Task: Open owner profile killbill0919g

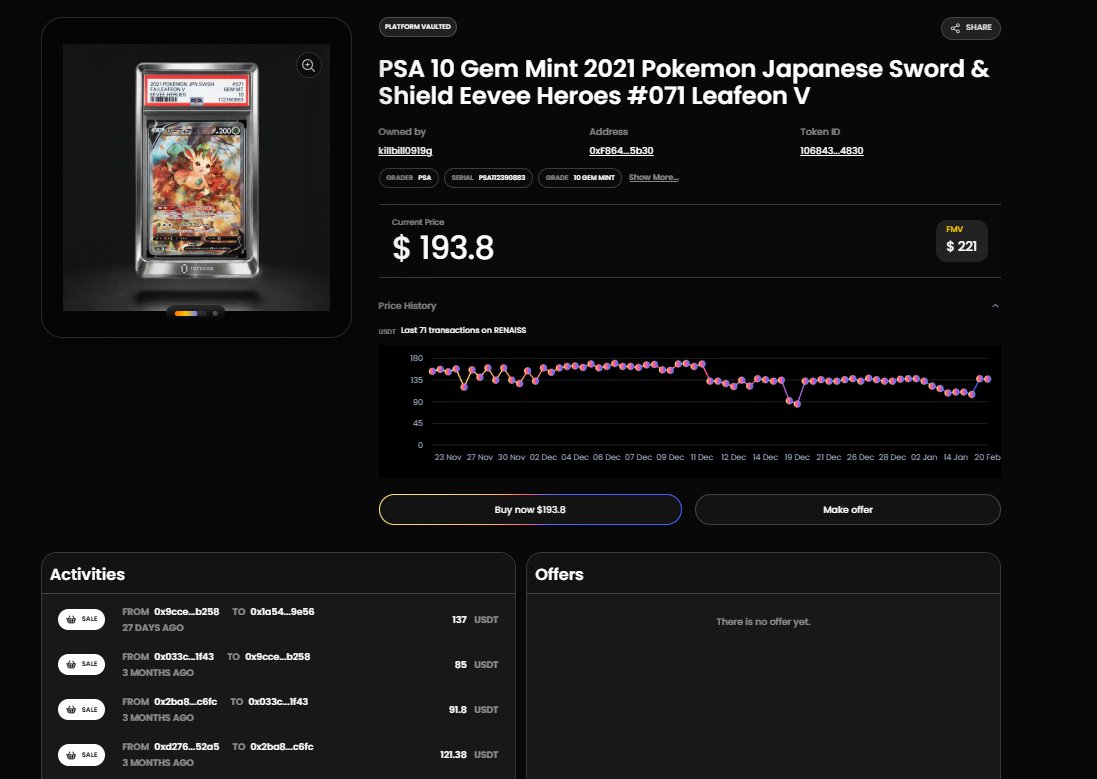Action: coord(405,150)
